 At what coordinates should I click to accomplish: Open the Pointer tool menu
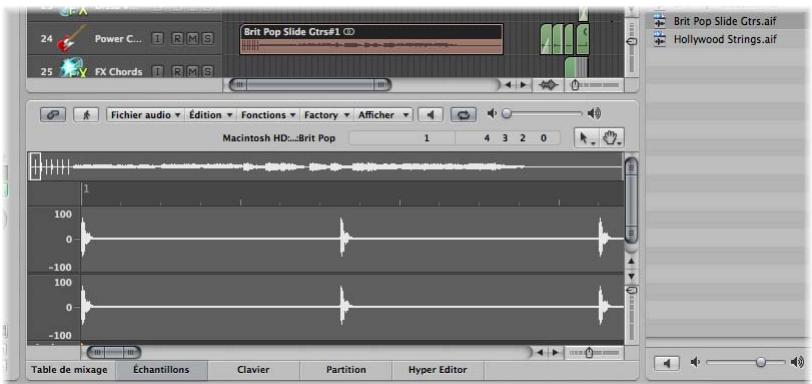click(x=586, y=138)
